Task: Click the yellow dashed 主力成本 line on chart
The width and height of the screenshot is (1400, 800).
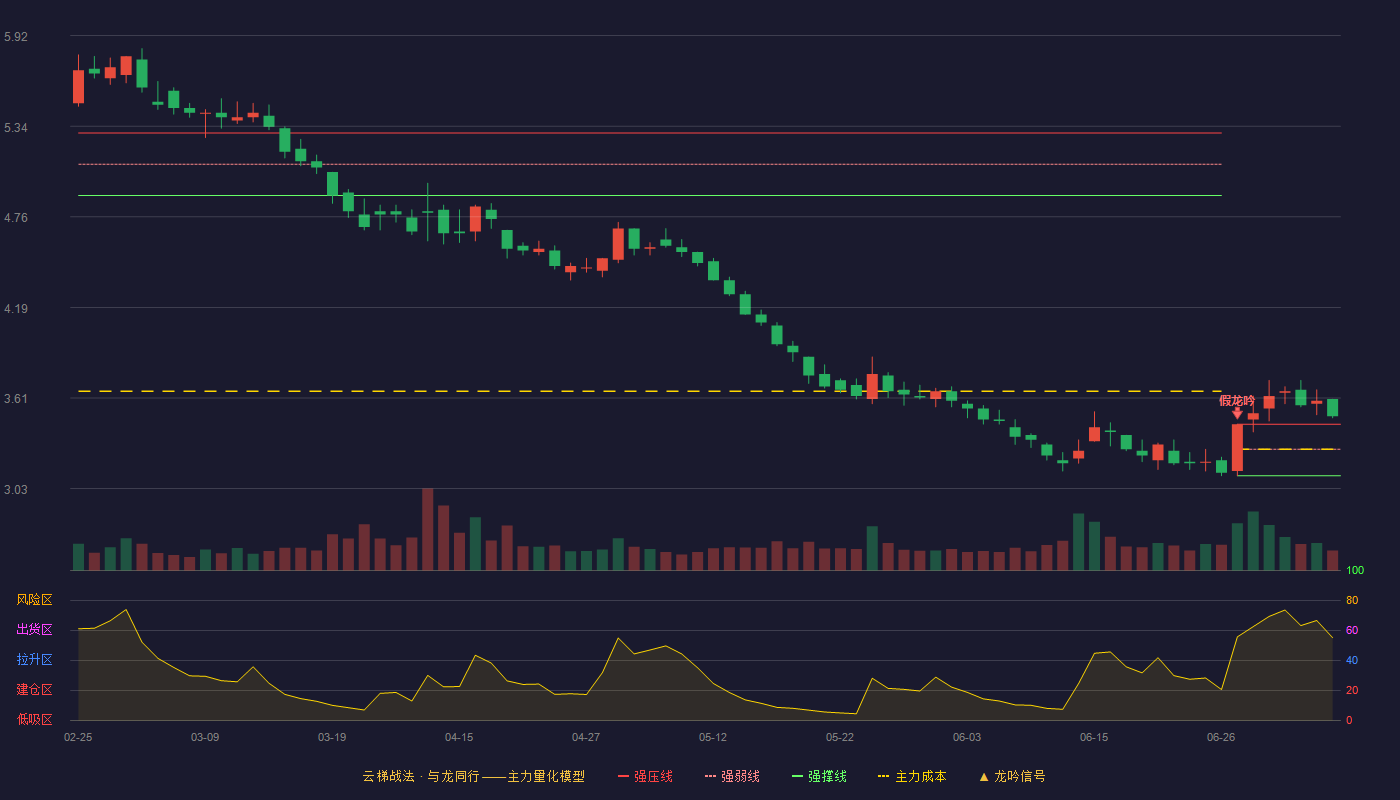Action: (x=650, y=391)
